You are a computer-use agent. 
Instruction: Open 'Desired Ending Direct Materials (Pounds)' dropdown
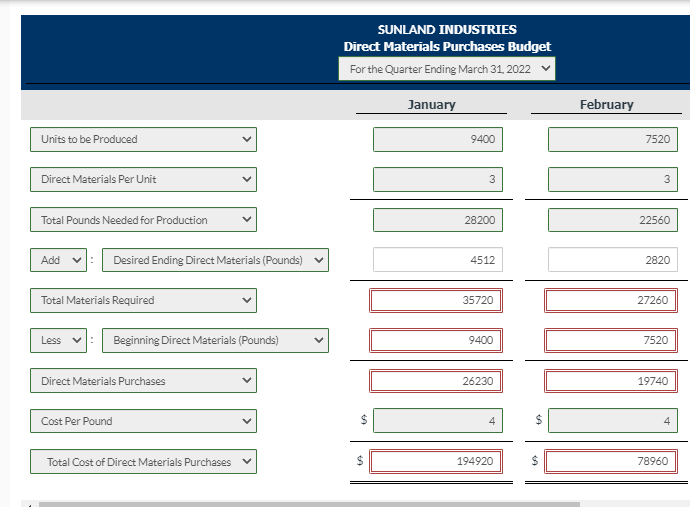point(215,260)
